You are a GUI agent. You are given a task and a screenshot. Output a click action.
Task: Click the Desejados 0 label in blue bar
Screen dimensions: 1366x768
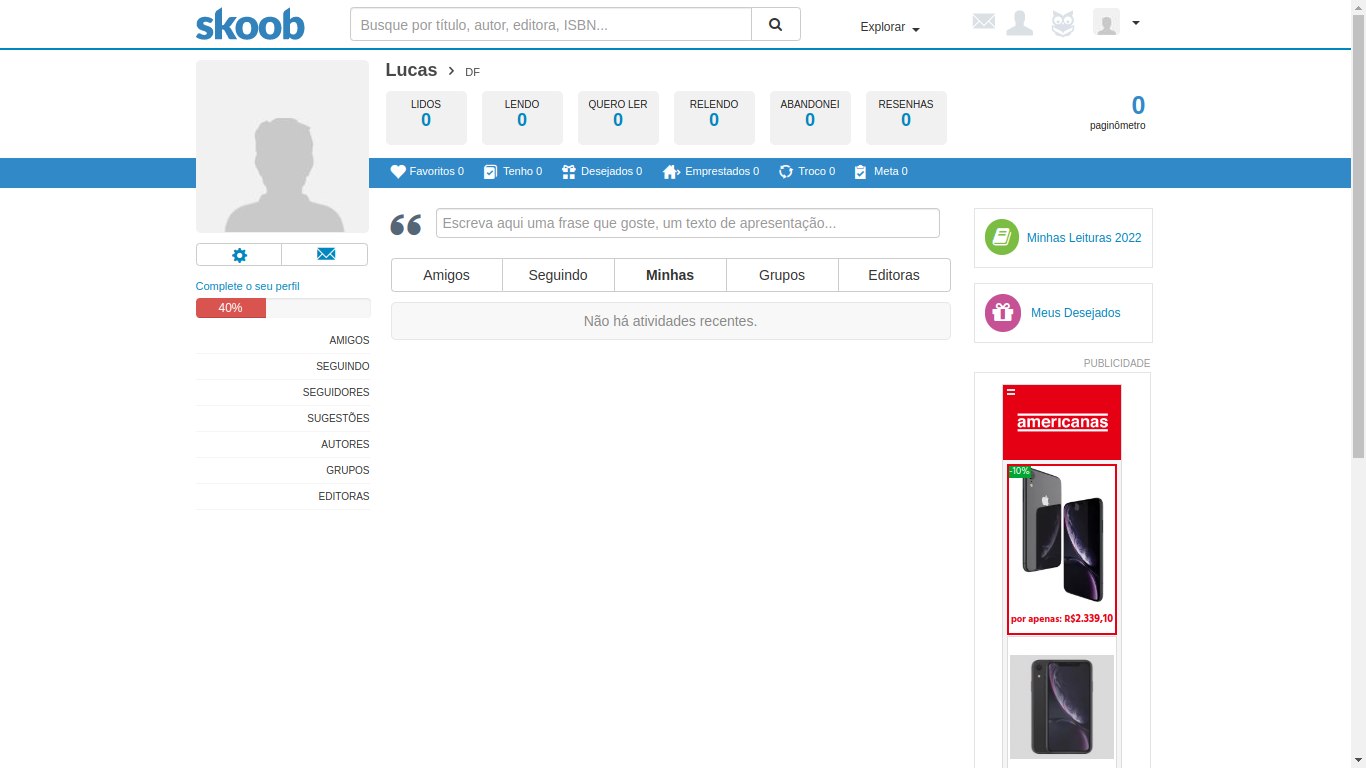point(612,172)
